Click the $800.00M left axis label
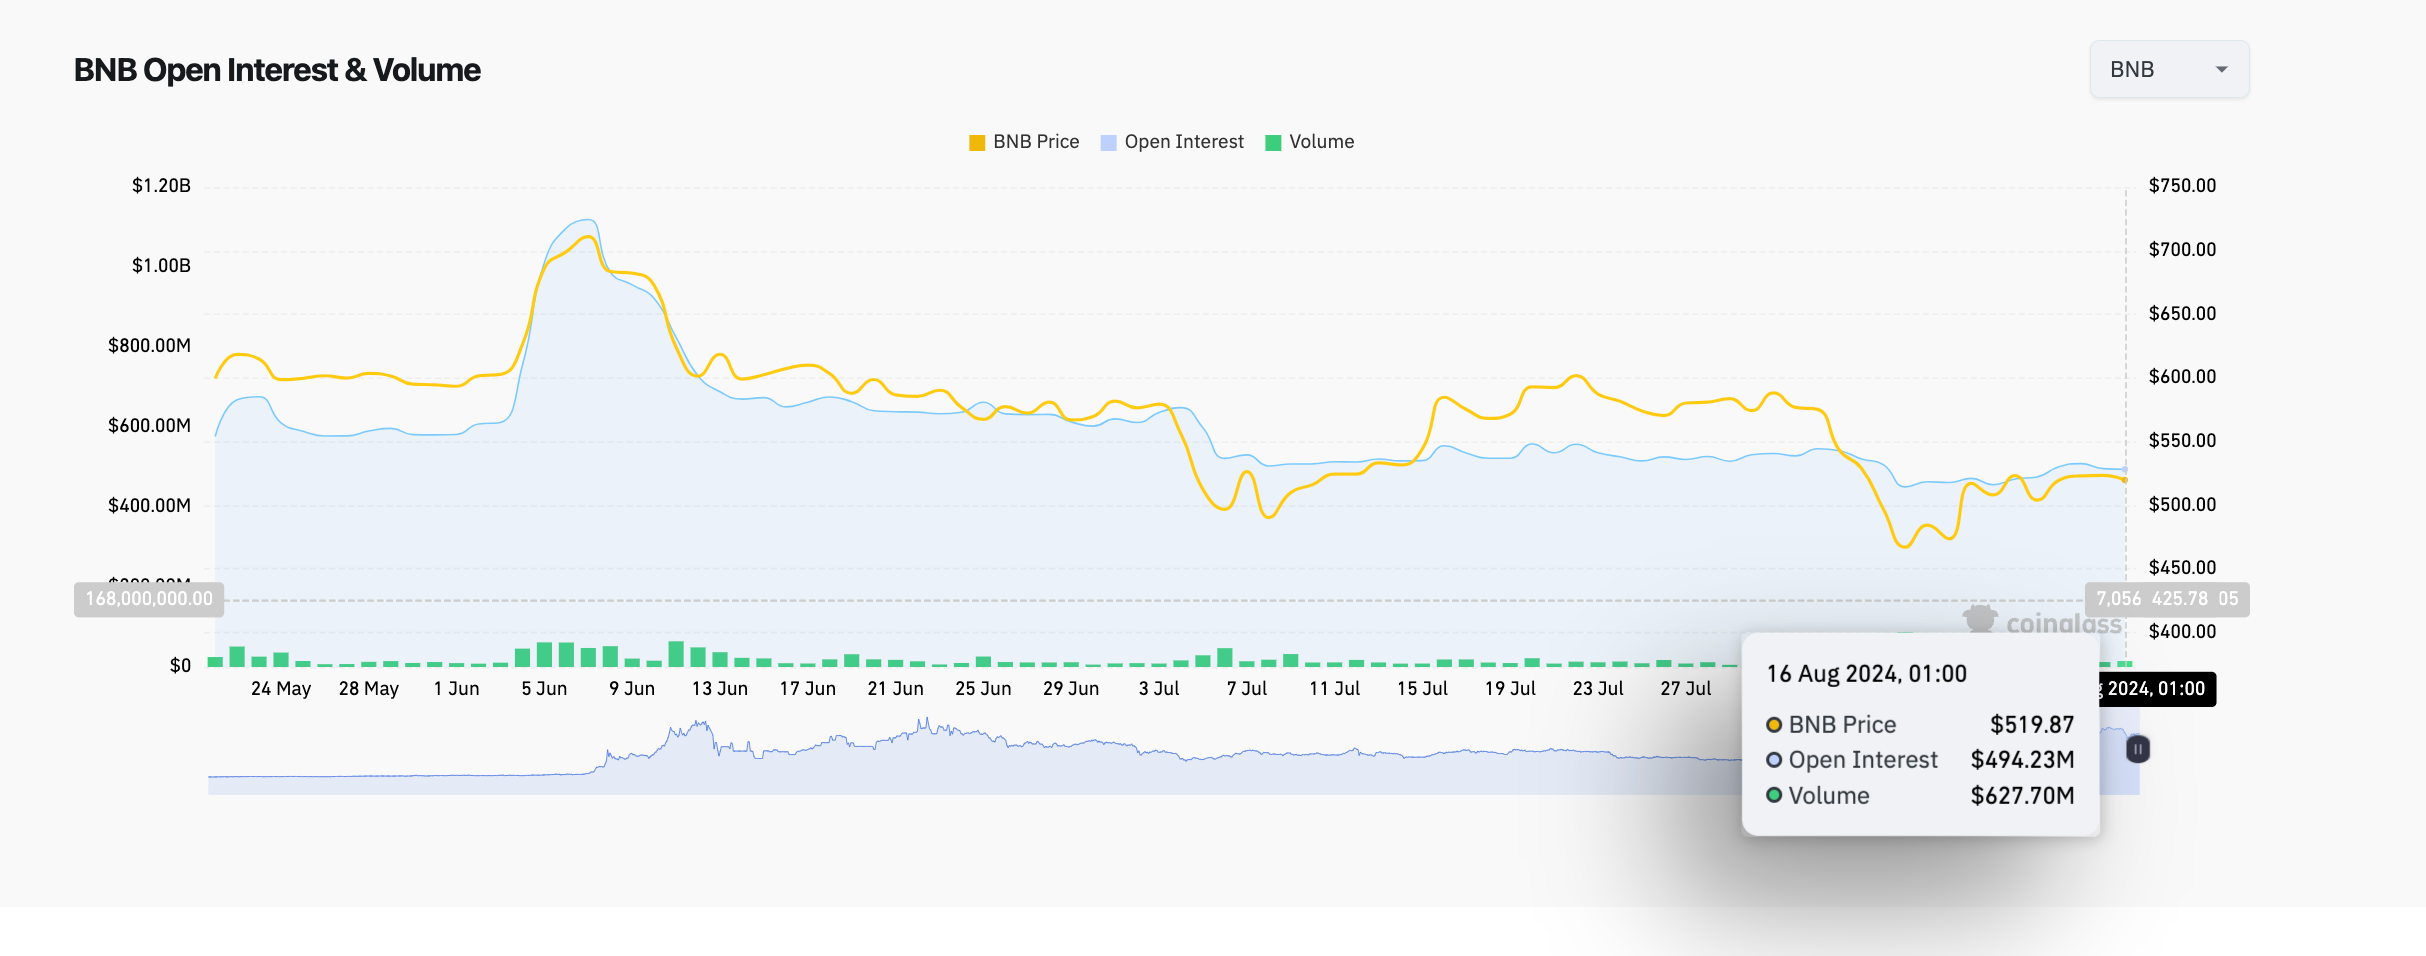This screenshot has height=956, width=2426. click(x=149, y=345)
